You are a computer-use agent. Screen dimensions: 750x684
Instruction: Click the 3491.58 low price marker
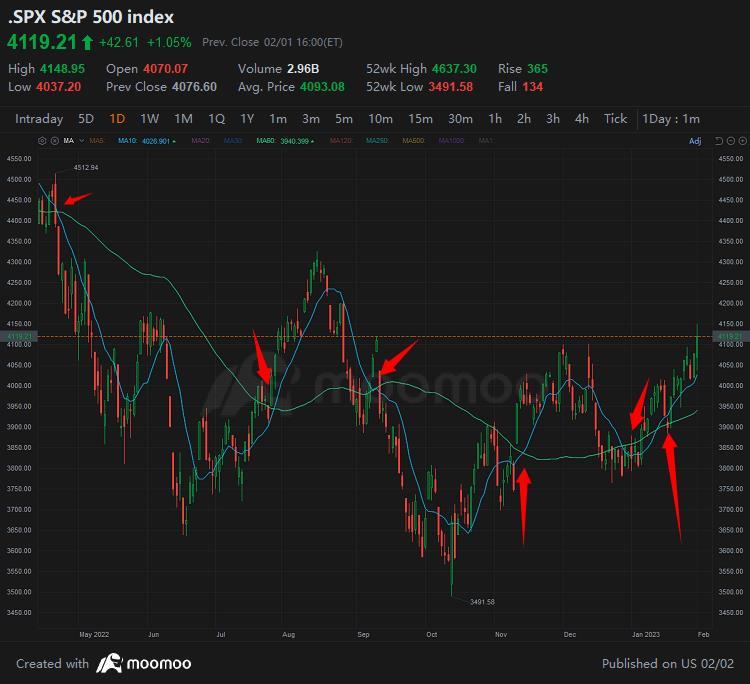[x=482, y=601]
